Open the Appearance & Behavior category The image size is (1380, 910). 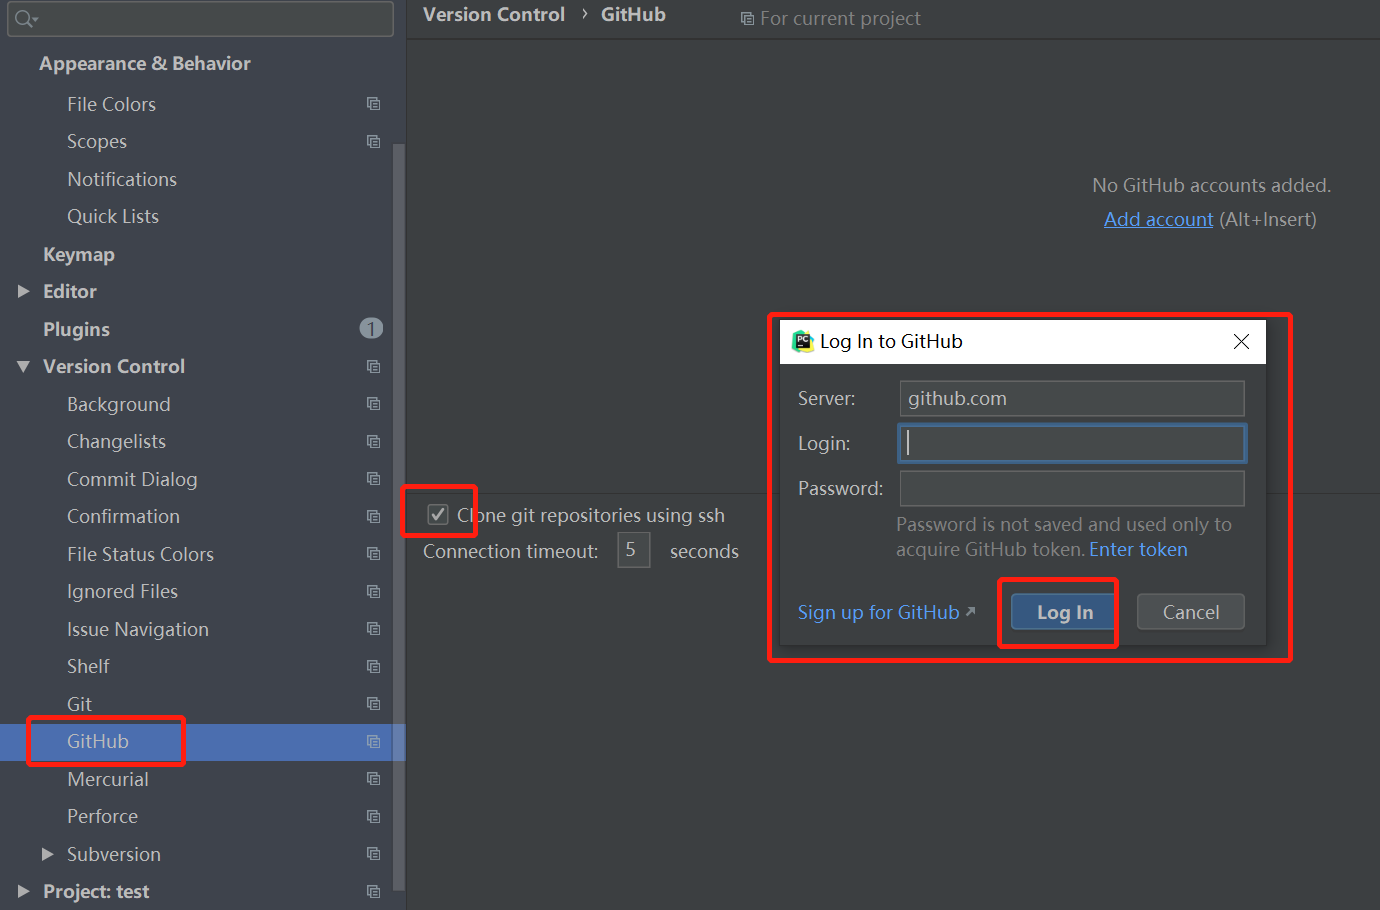(145, 64)
